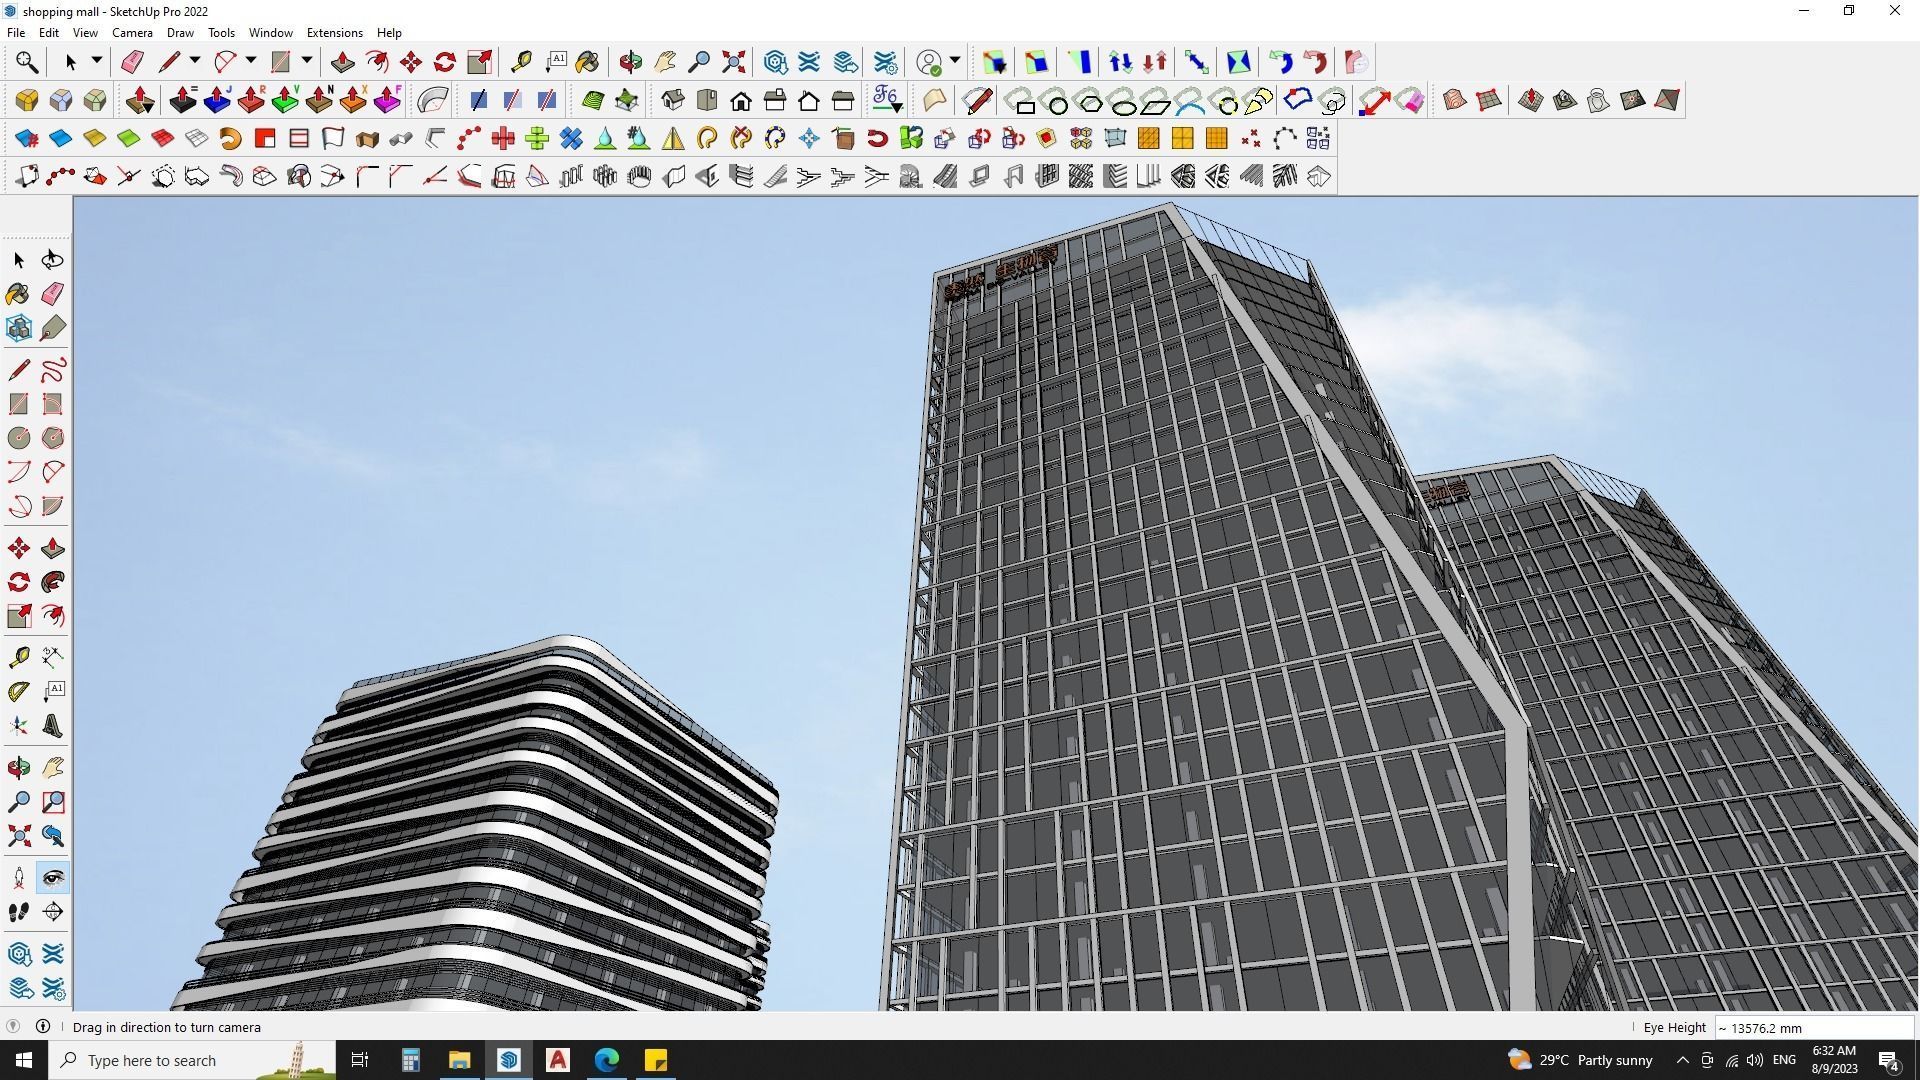
Task: Choose the Protractor tool in left panel
Action: pyautogui.click(x=18, y=691)
